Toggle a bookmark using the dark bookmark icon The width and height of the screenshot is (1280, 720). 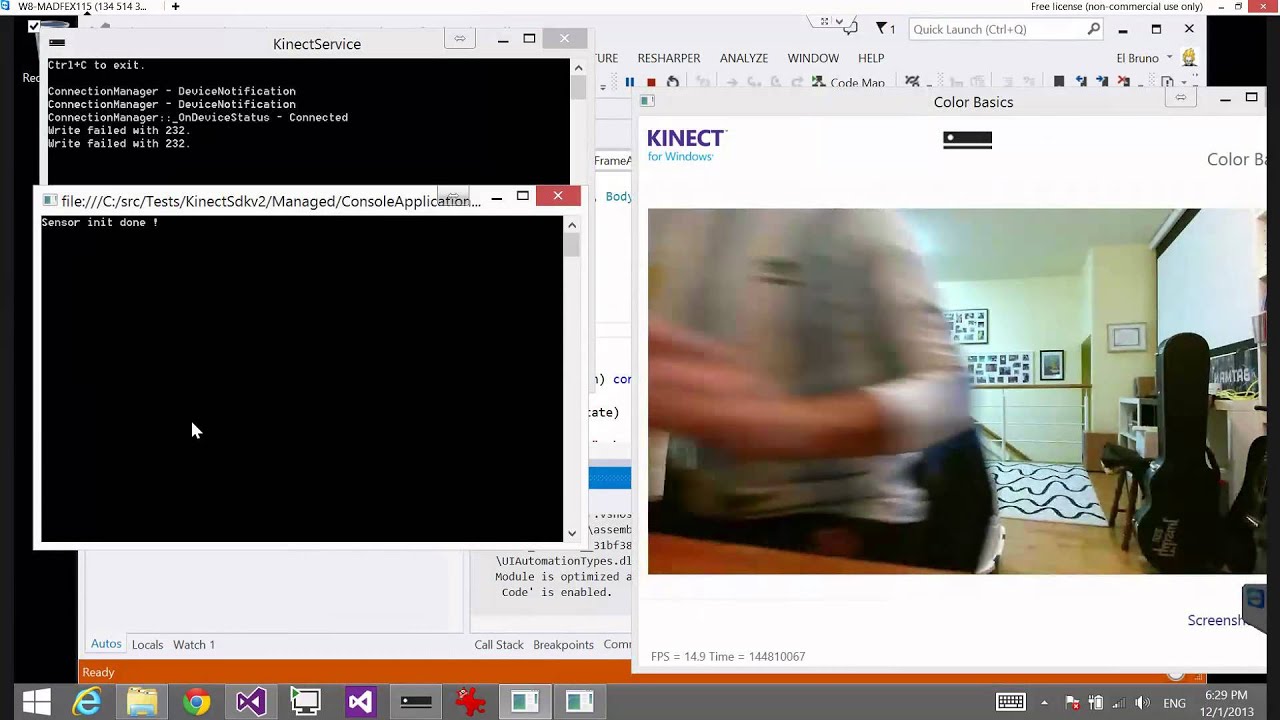coord(1059,82)
